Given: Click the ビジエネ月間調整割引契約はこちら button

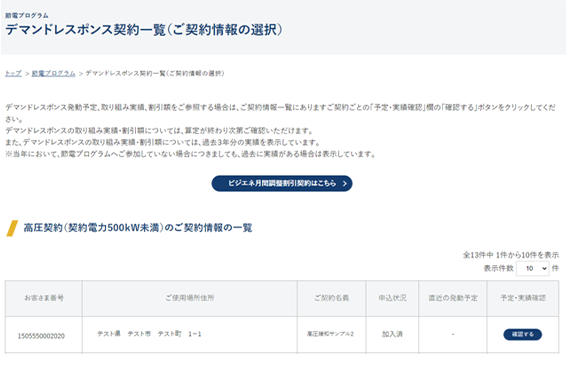Looking at the screenshot, I should pos(282,183).
